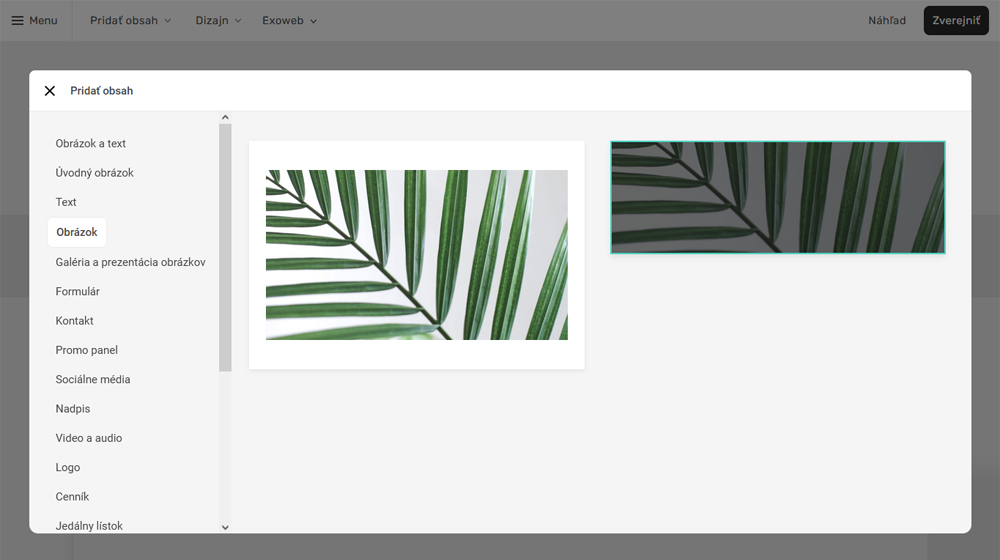Image resolution: width=1000 pixels, height=560 pixels.
Task: Choose the Formulár category
Action: [x=77, y=291]
